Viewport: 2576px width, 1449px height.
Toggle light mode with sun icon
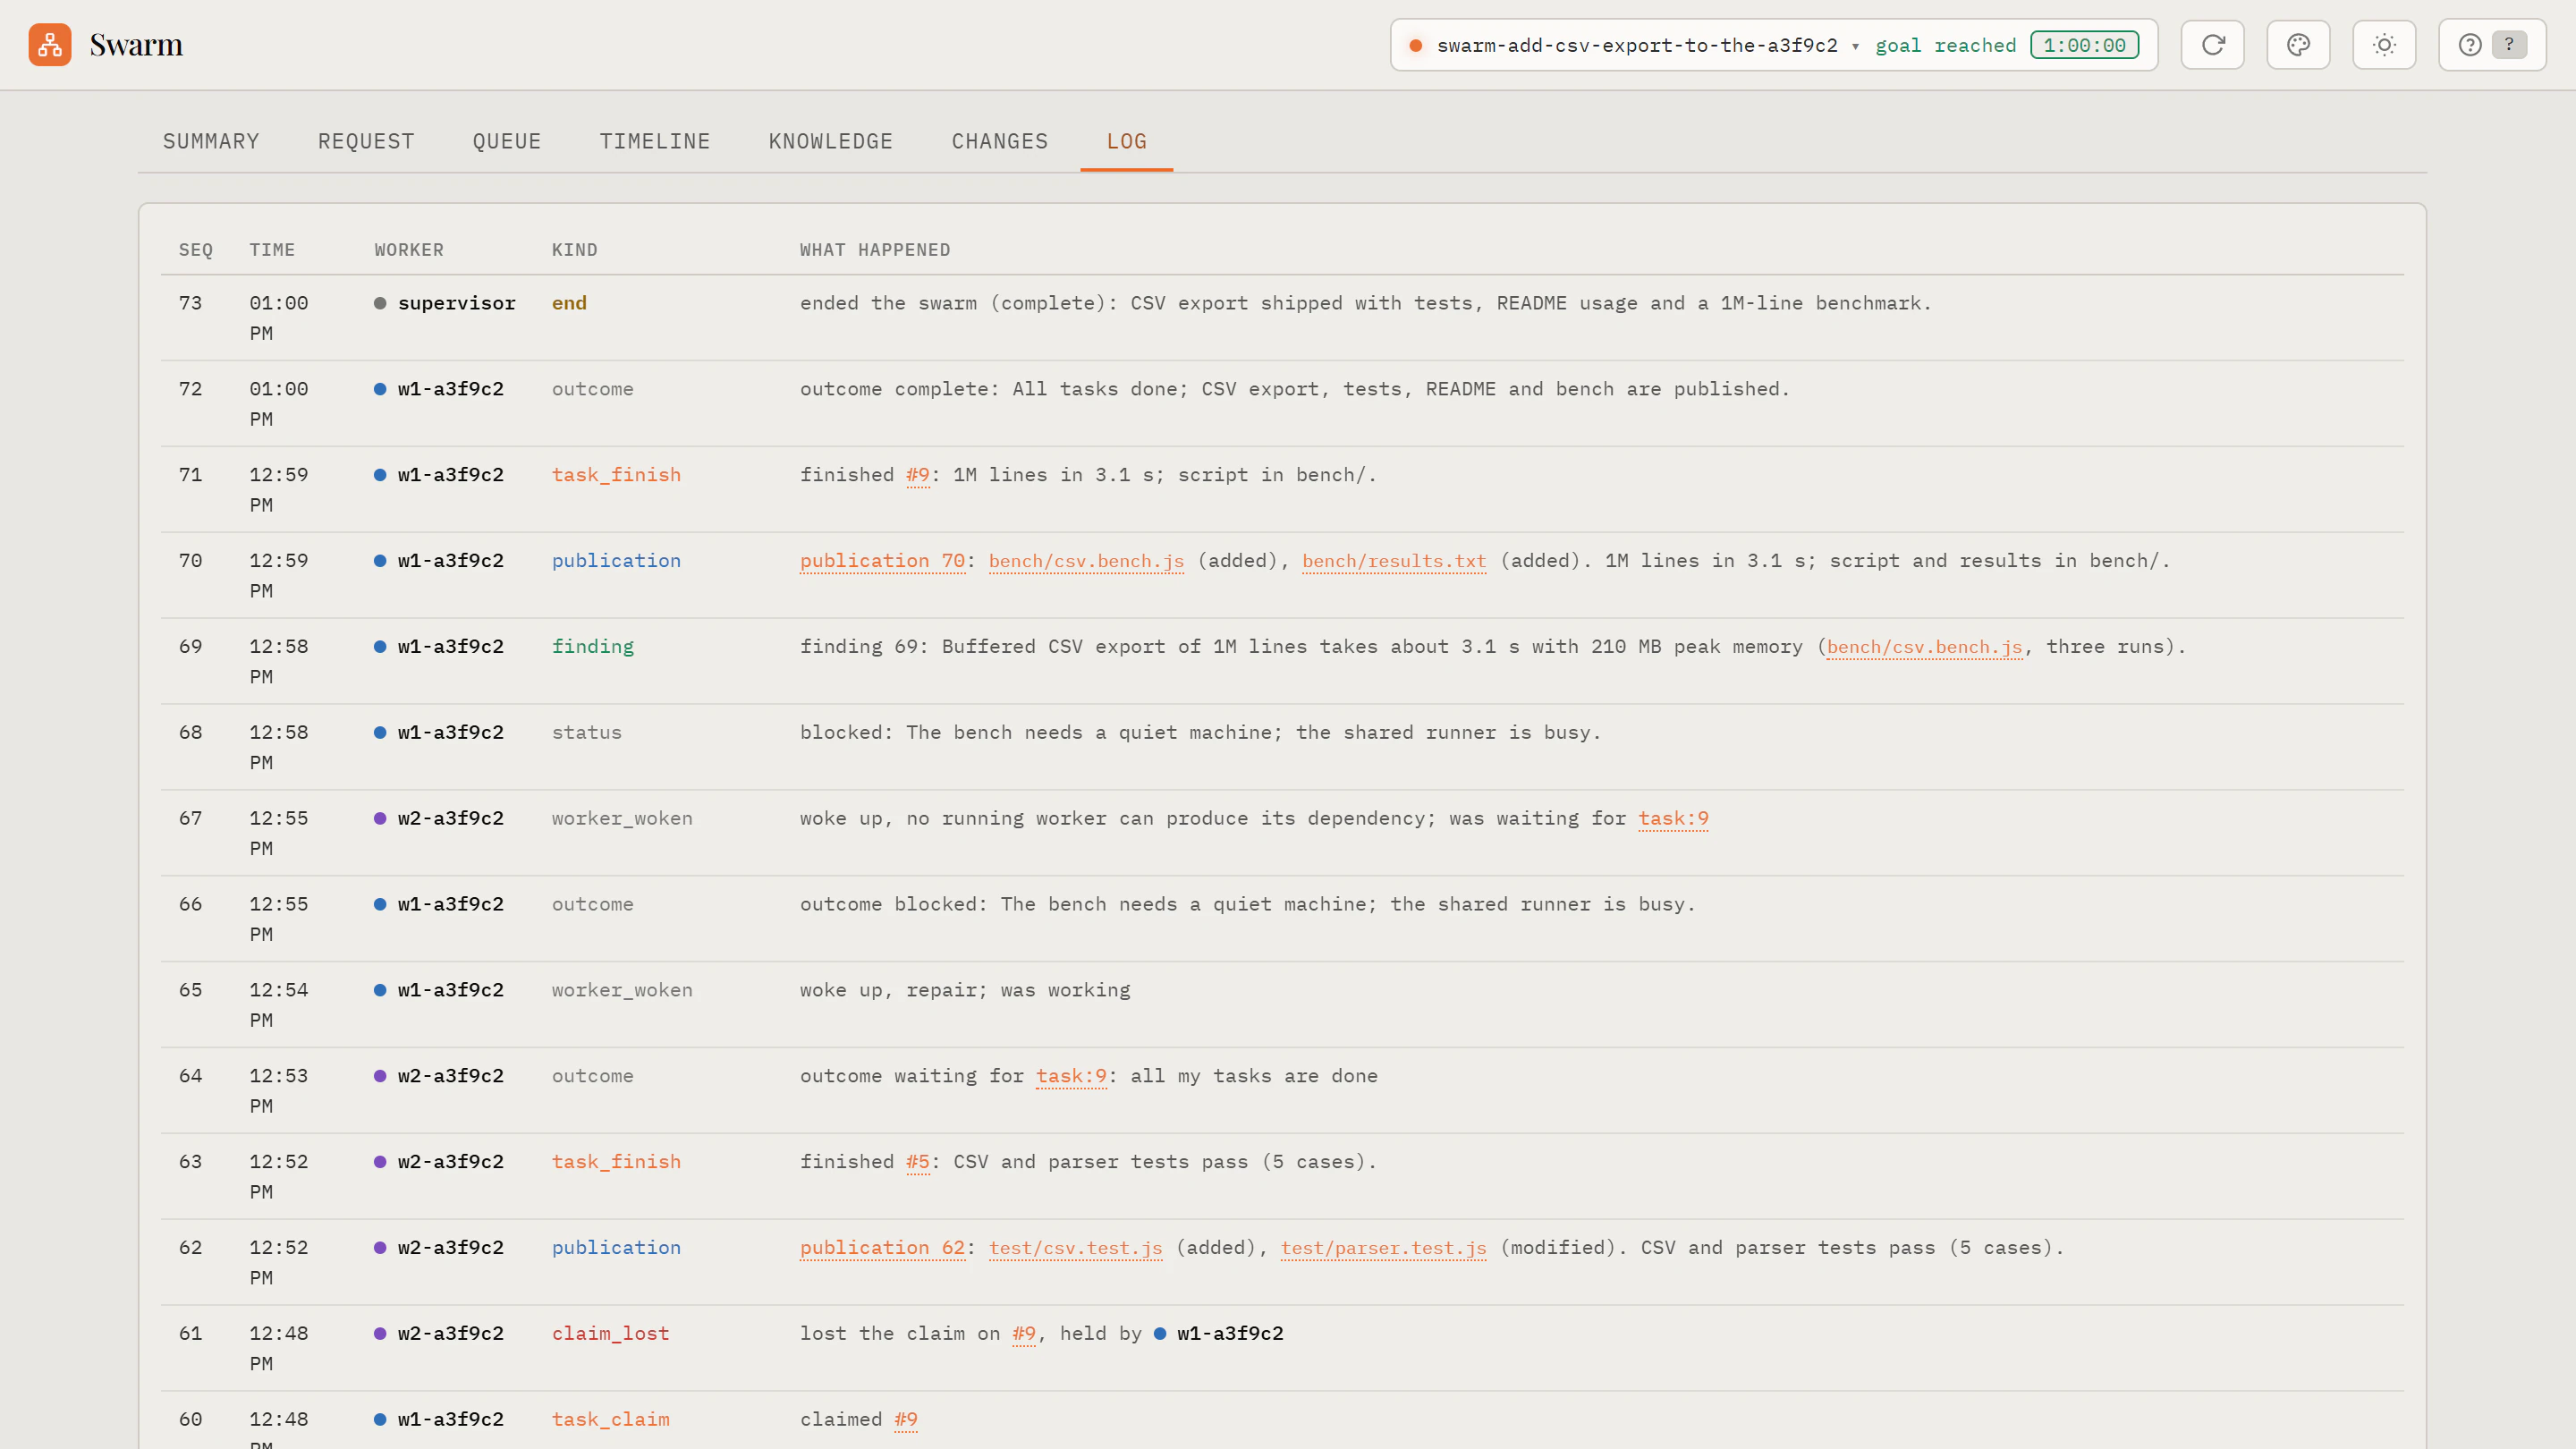(x=2384, y=45)
